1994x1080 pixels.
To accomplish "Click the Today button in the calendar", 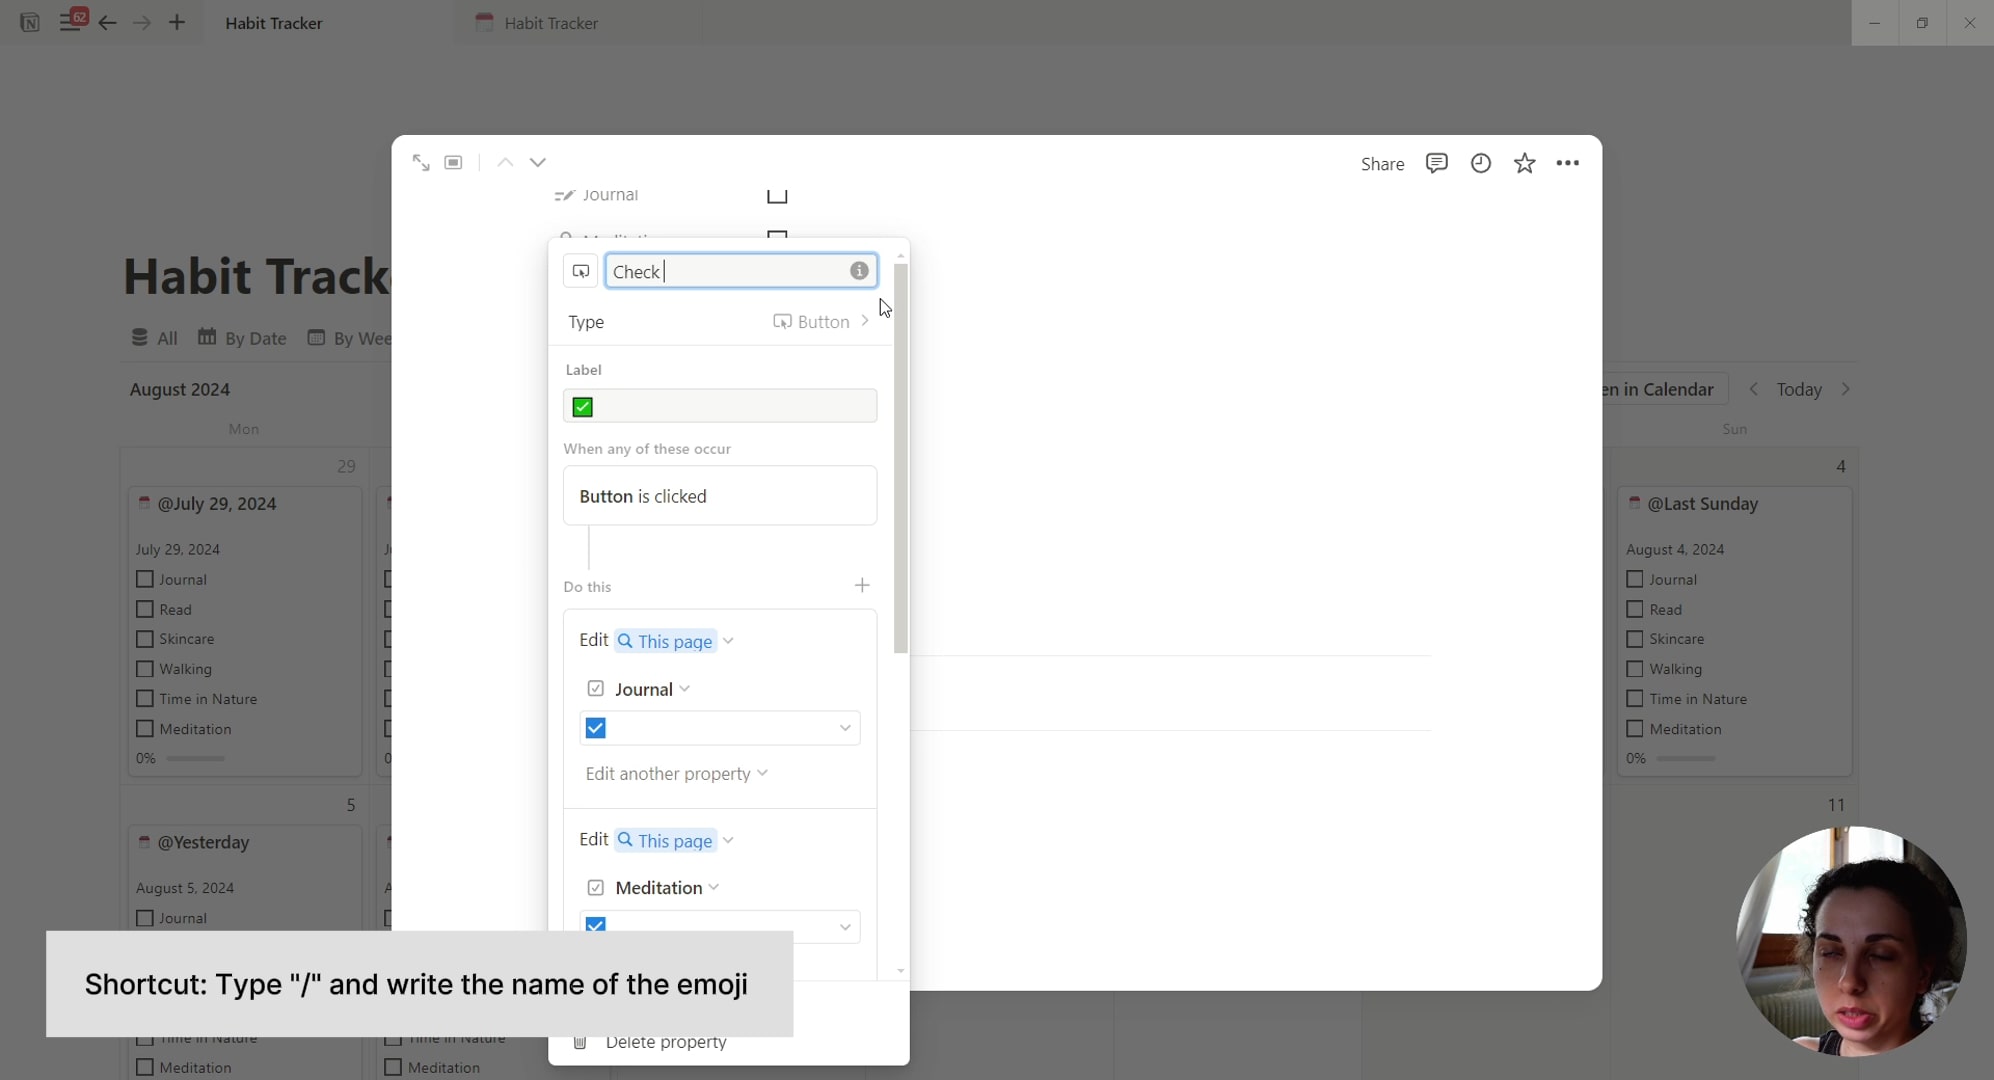I will pos(1799,389).
